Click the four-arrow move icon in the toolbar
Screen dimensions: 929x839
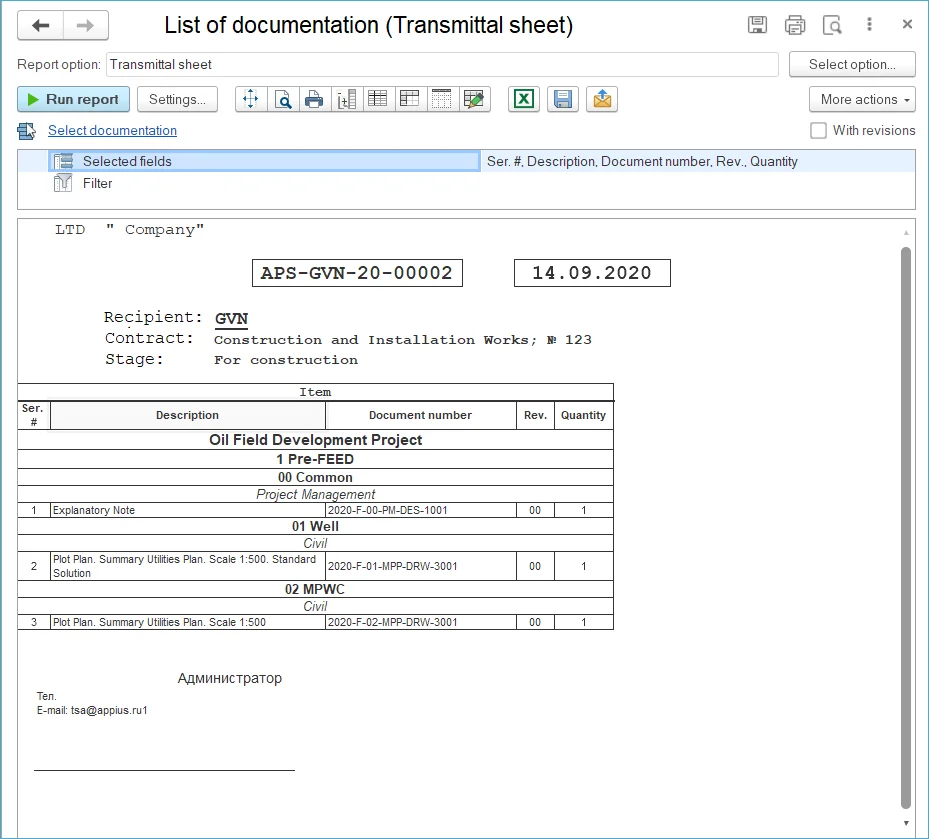pos(251,99)
